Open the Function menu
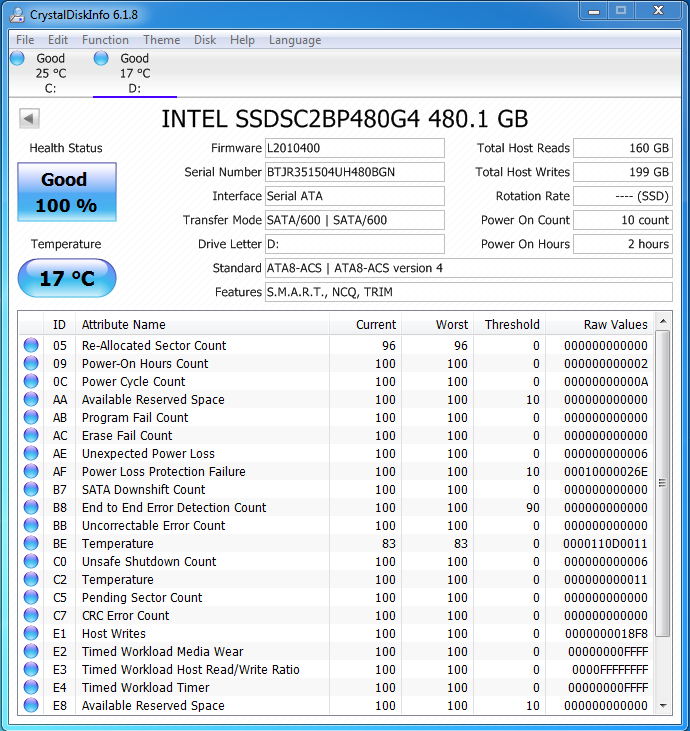This screenshot has width=690, height=731. pyautogui.click(x=105, y=40)
